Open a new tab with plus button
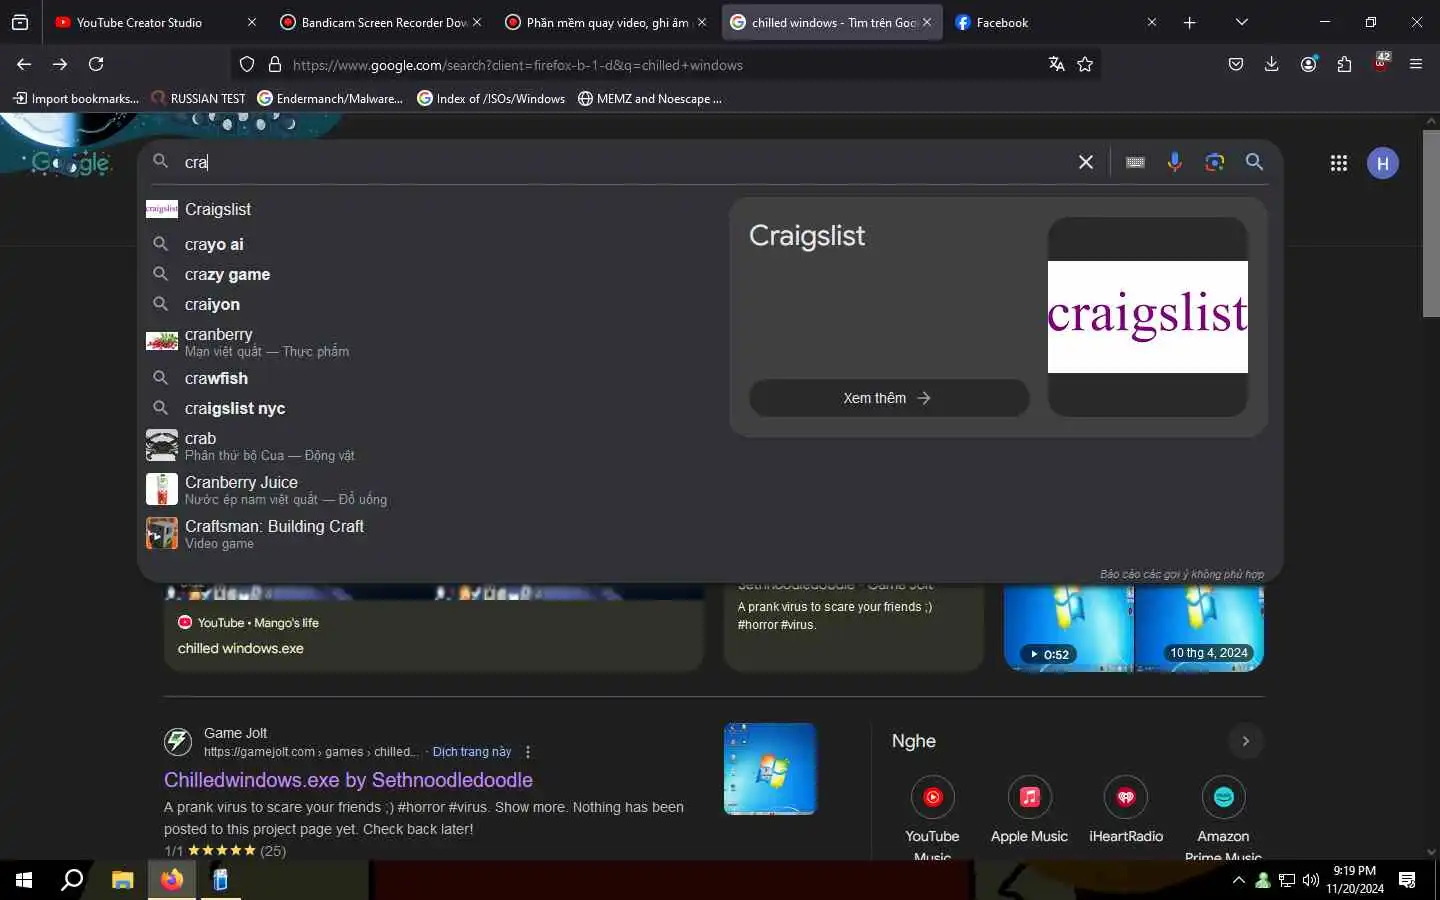This screenshot has height=900, width=1440. 1189,22
